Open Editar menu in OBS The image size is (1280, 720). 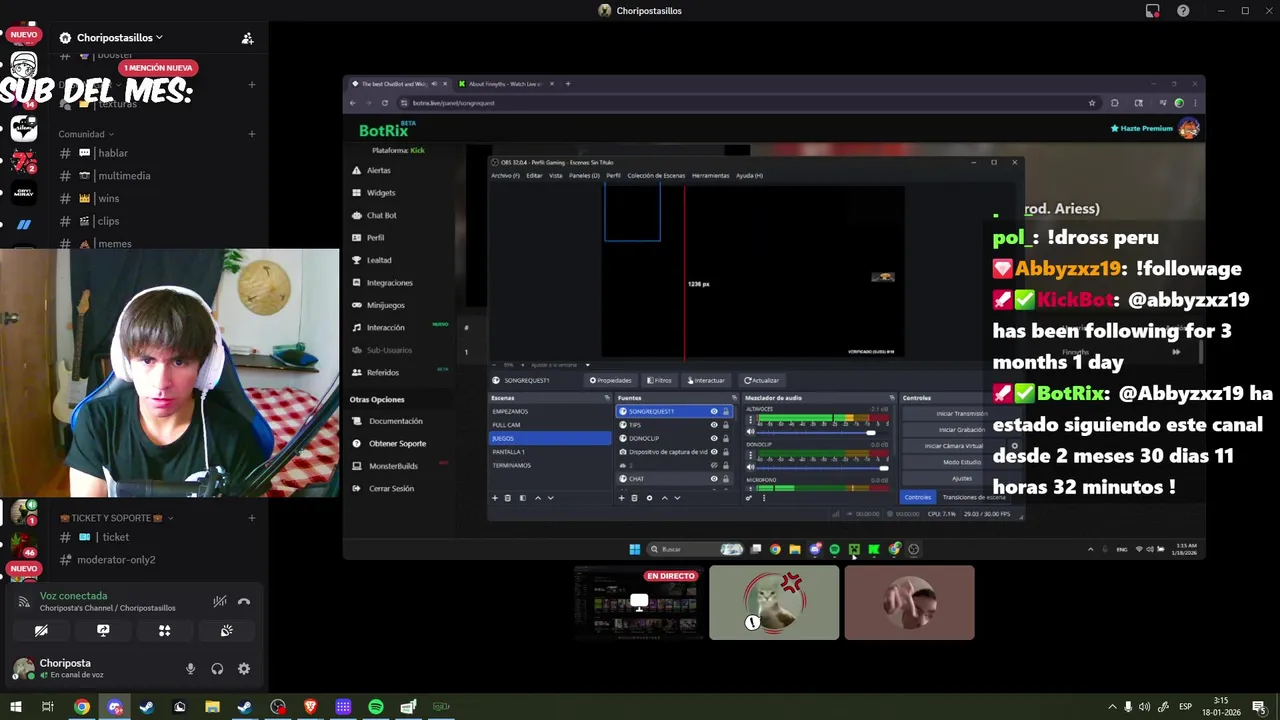pos(534,176)
